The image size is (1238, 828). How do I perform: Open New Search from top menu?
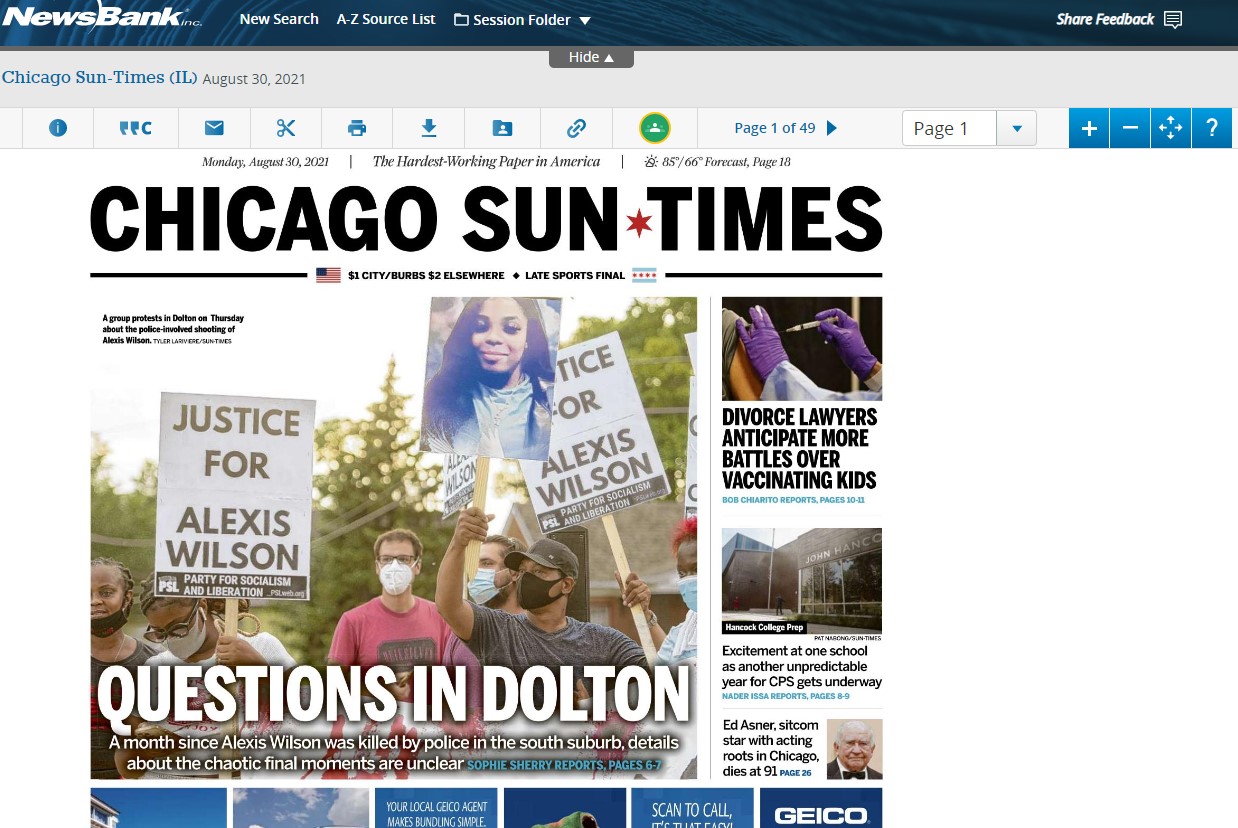click(x=279, y=19)
